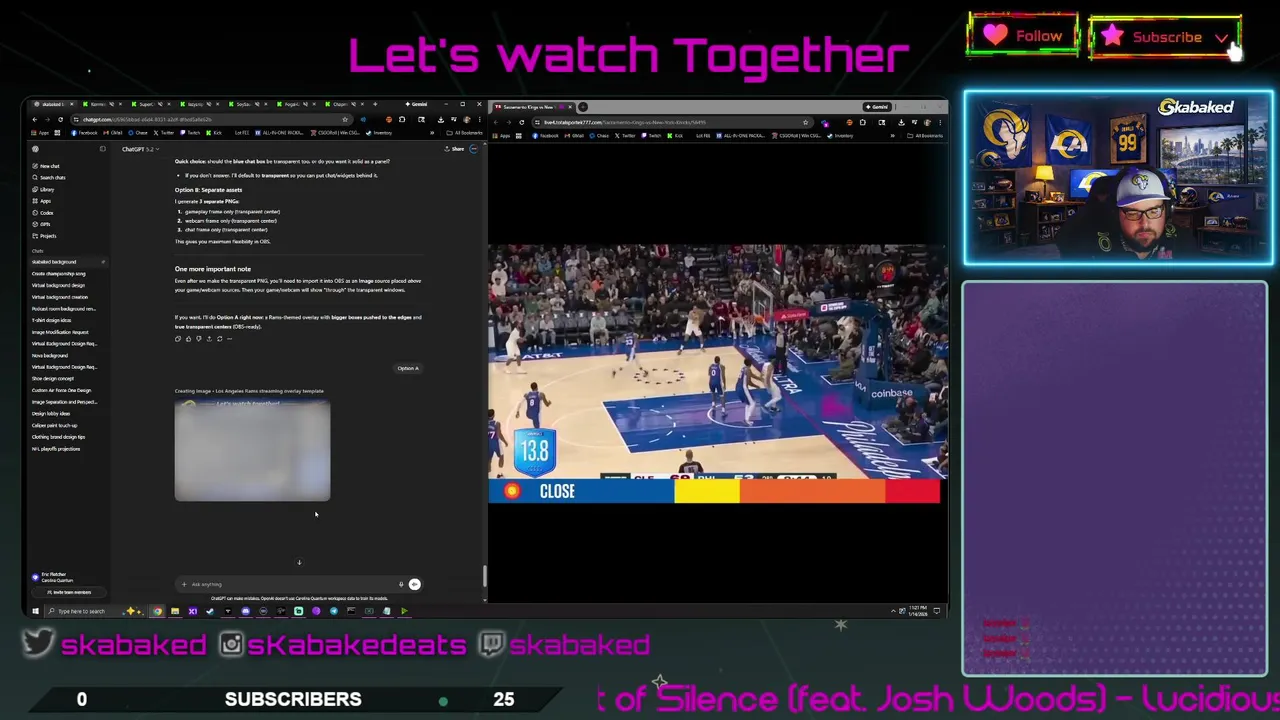The image size is (1280, 720).
Task: Click the regenerate response icon
Action: coord(219,339)
